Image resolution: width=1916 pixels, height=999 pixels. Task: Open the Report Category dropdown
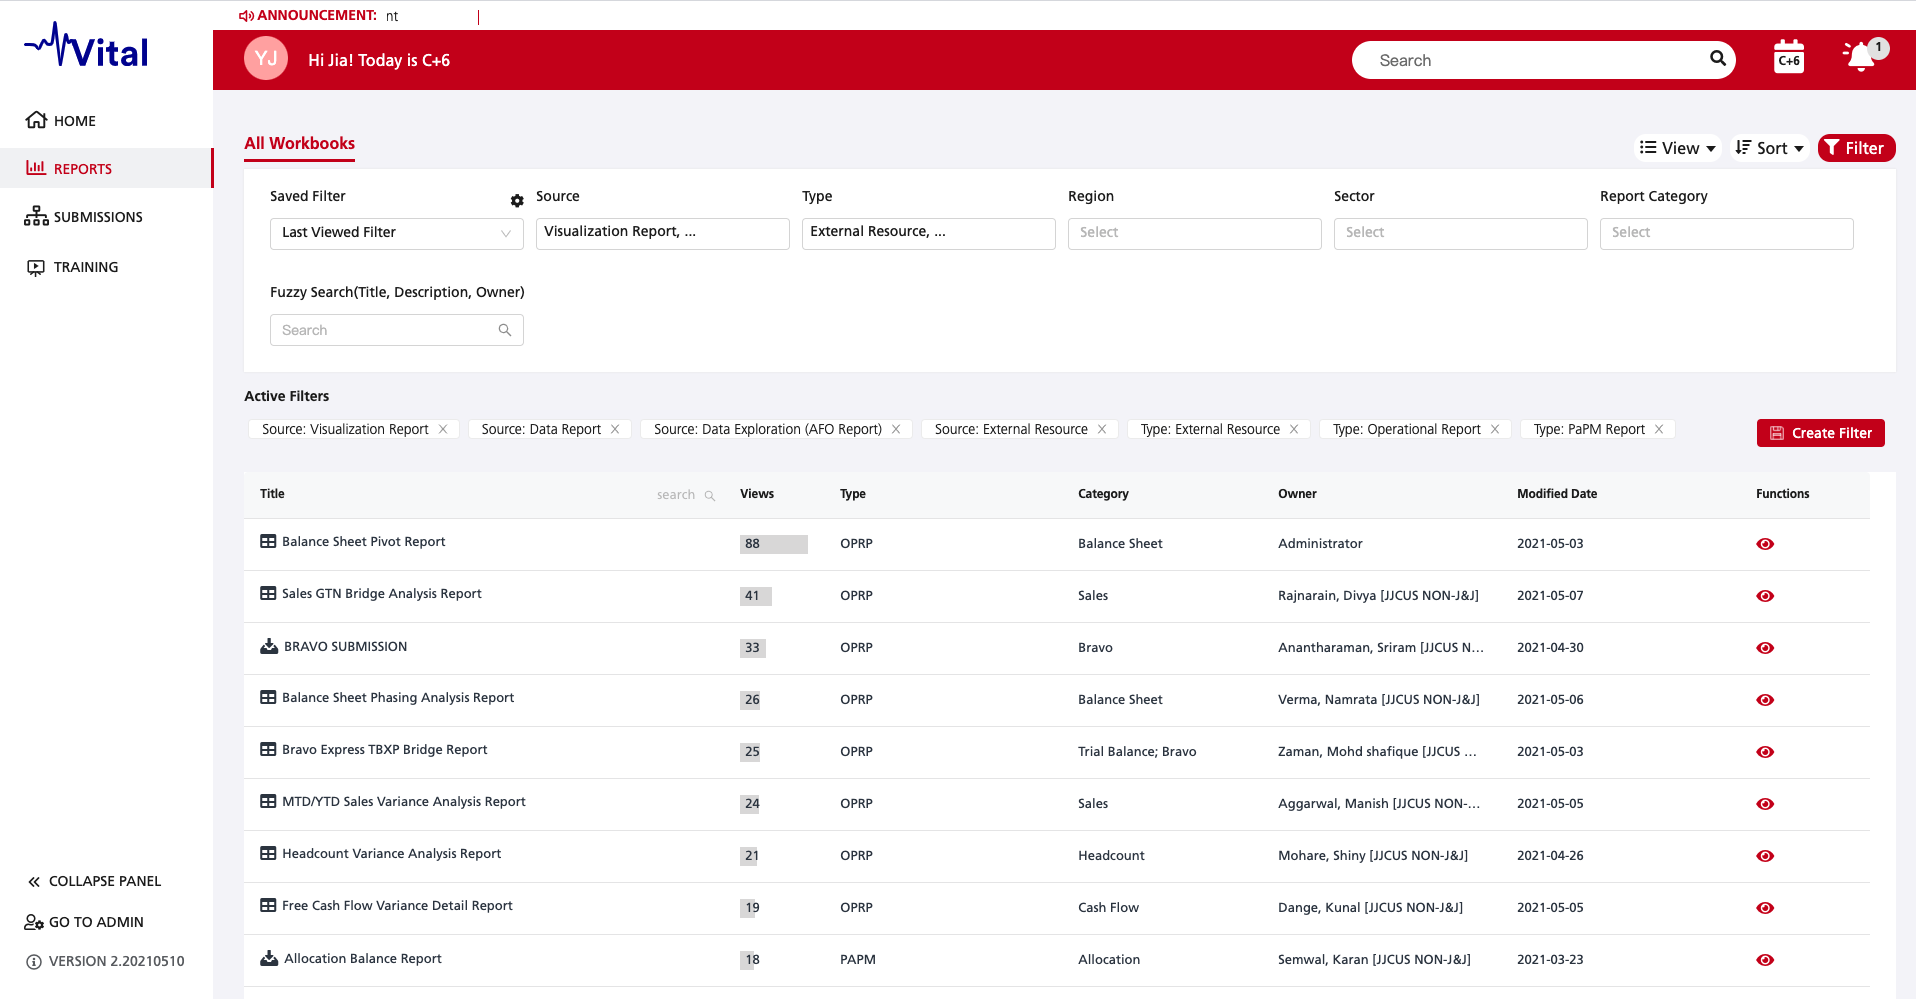1727,233
